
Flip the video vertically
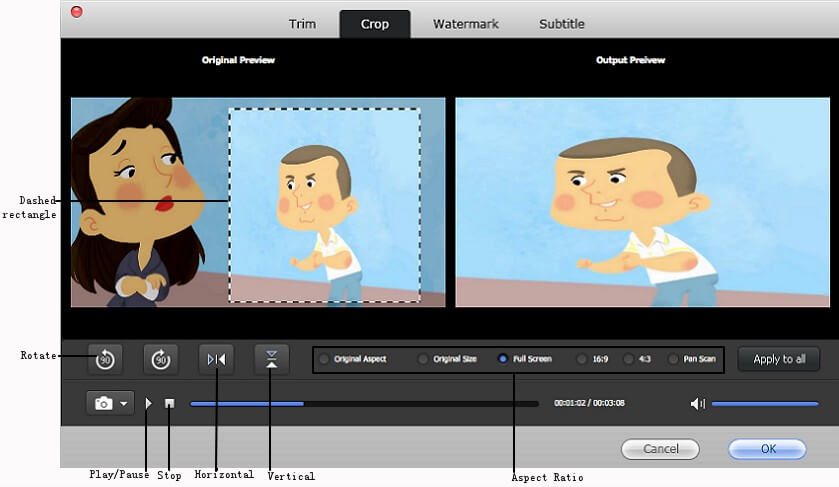(271, 358)
